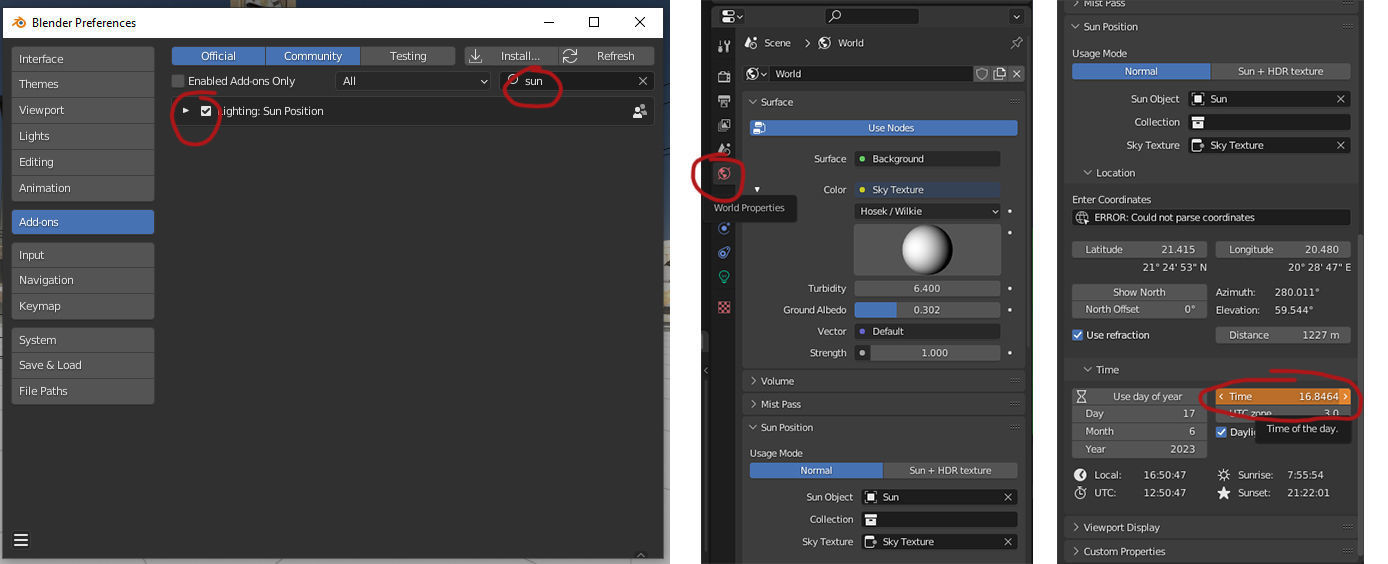
Task: Enable the Community add-ons filter
Action: [313, 56]
